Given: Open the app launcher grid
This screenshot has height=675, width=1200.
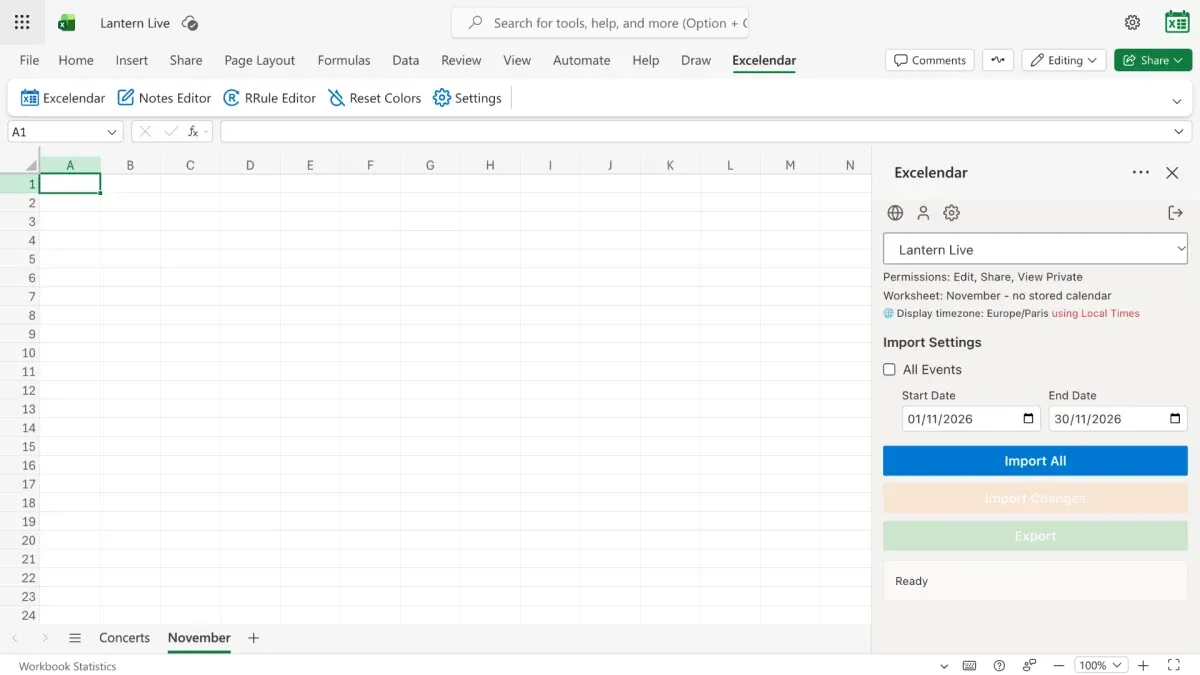Looking at the screenshot, I should 22,22.
